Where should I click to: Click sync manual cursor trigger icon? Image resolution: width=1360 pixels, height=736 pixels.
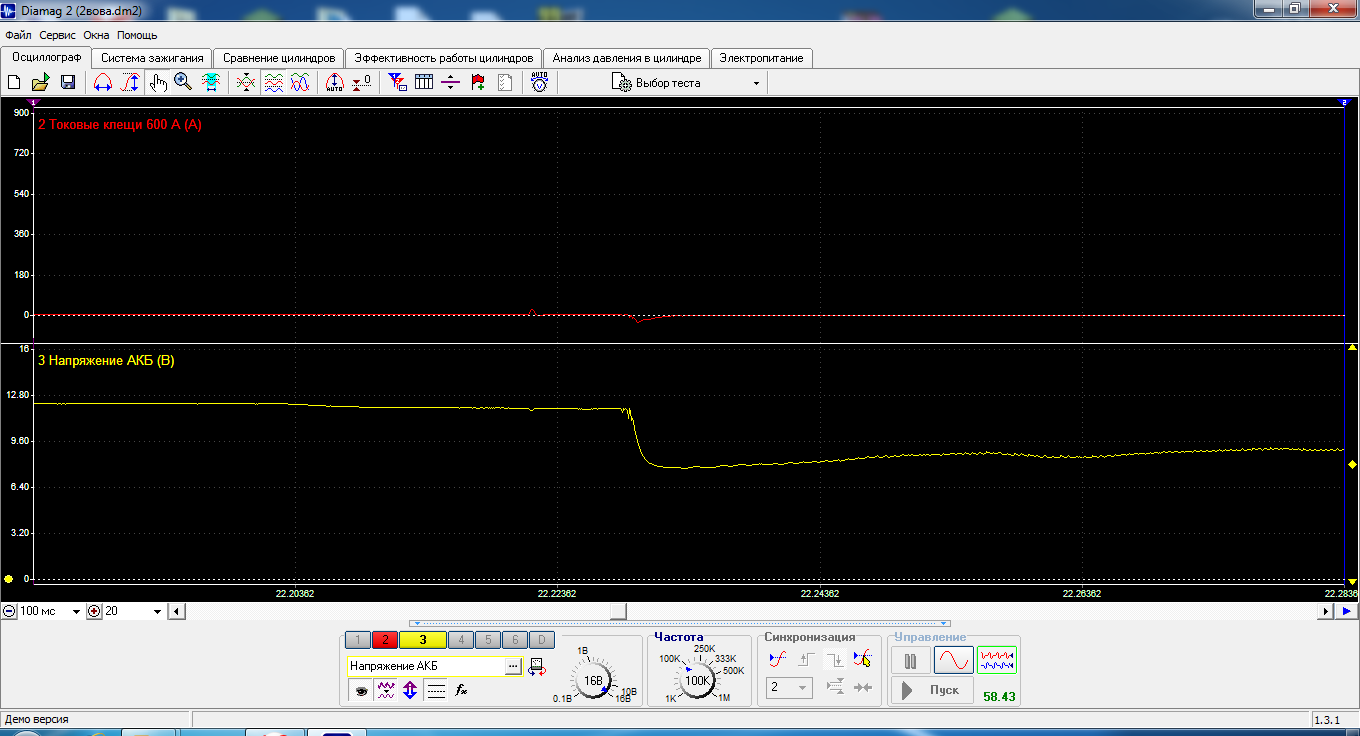pos(862,660)
